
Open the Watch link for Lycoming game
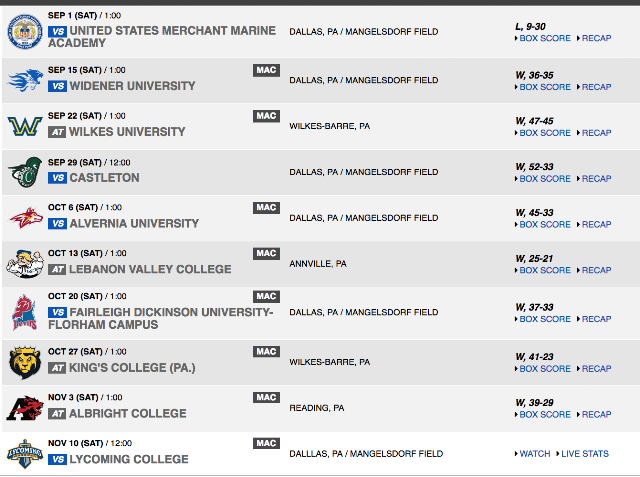tap(535, 454)
